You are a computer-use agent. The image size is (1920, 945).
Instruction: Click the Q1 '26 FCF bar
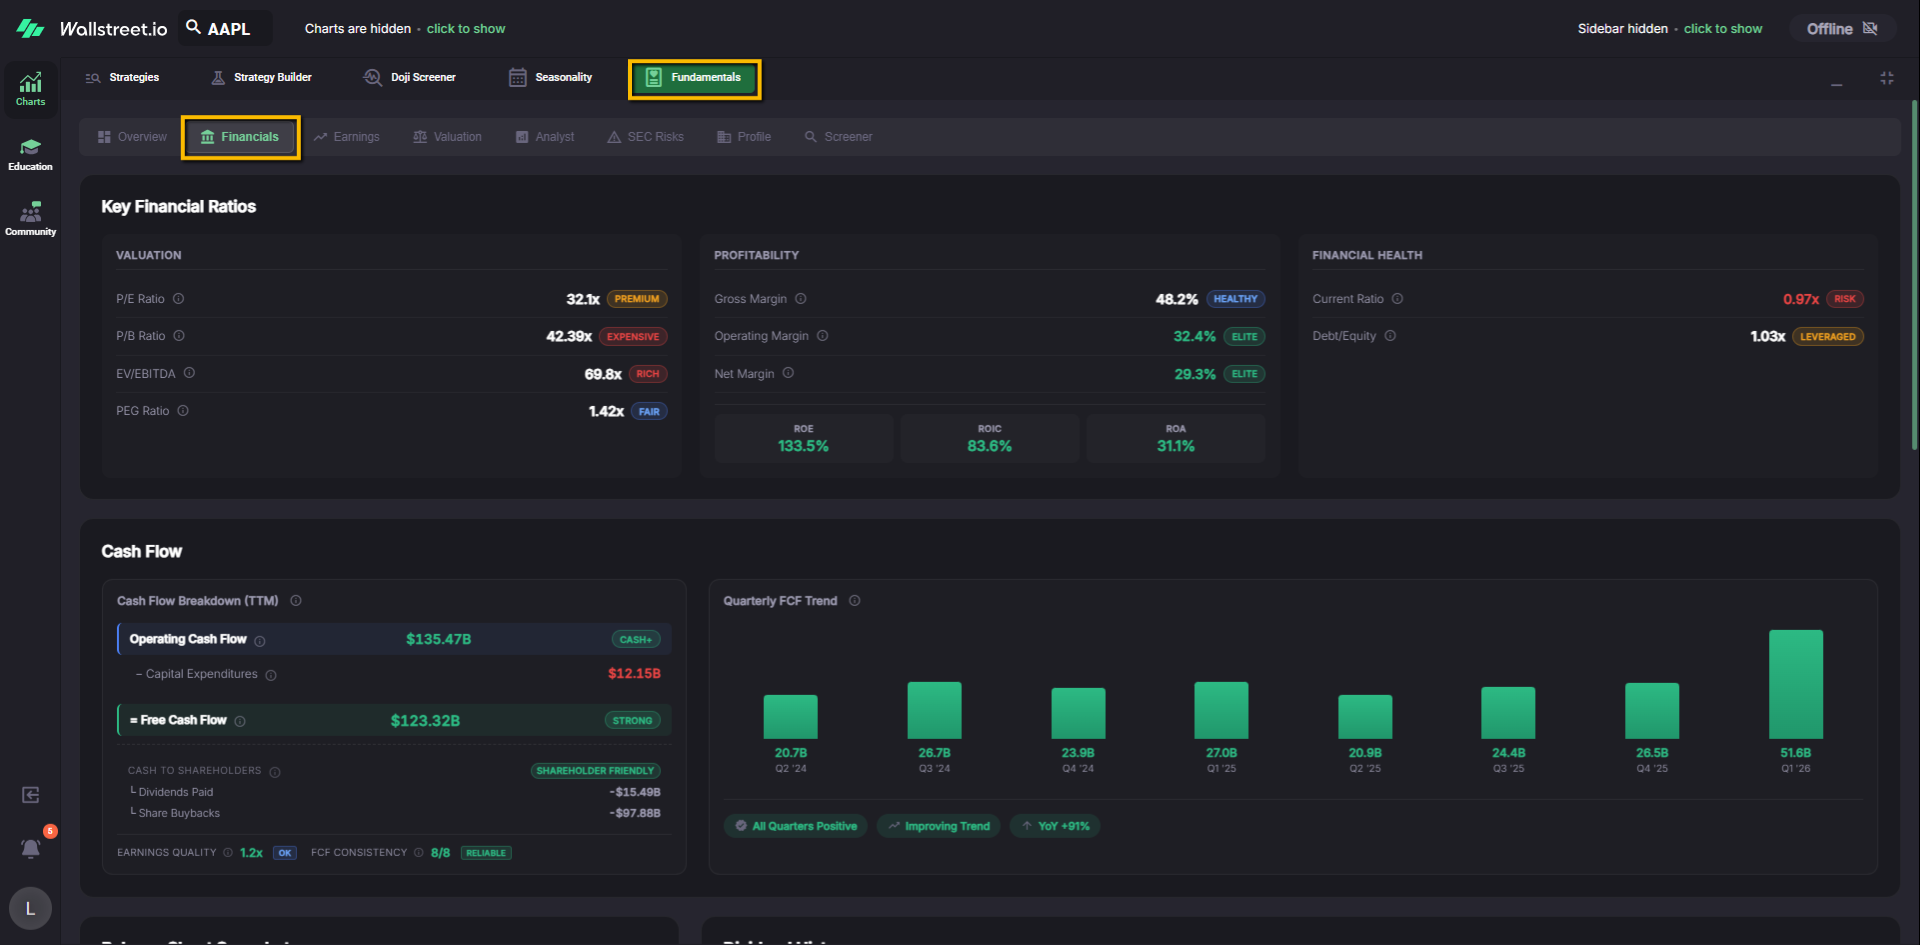[x=1795, y=684]
